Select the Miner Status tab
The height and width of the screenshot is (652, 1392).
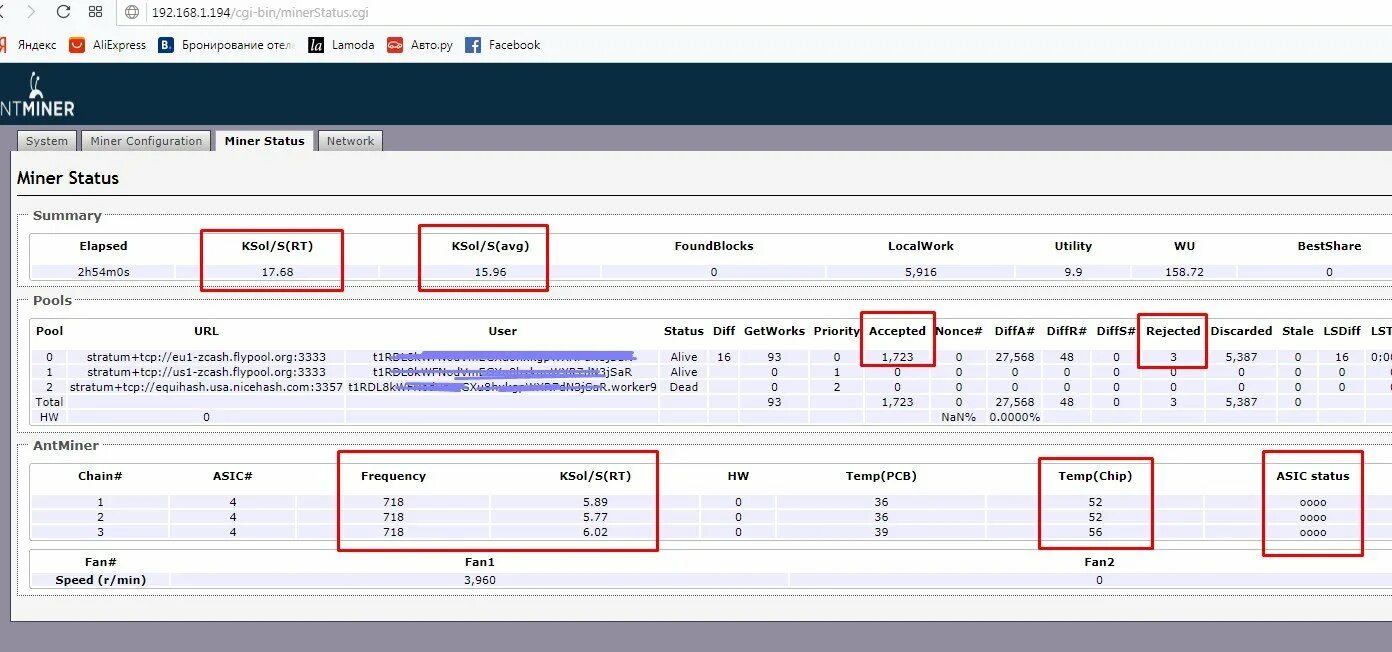pos(264,141)
